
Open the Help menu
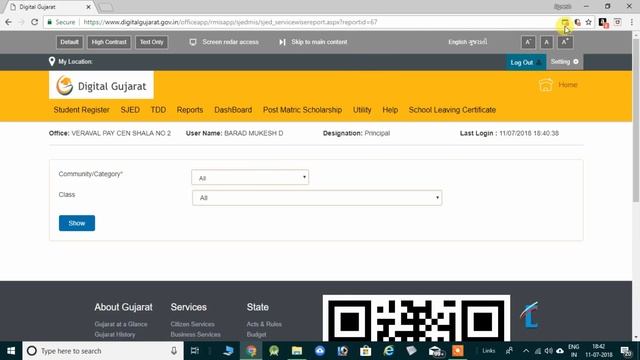click(x=390, y=110)
